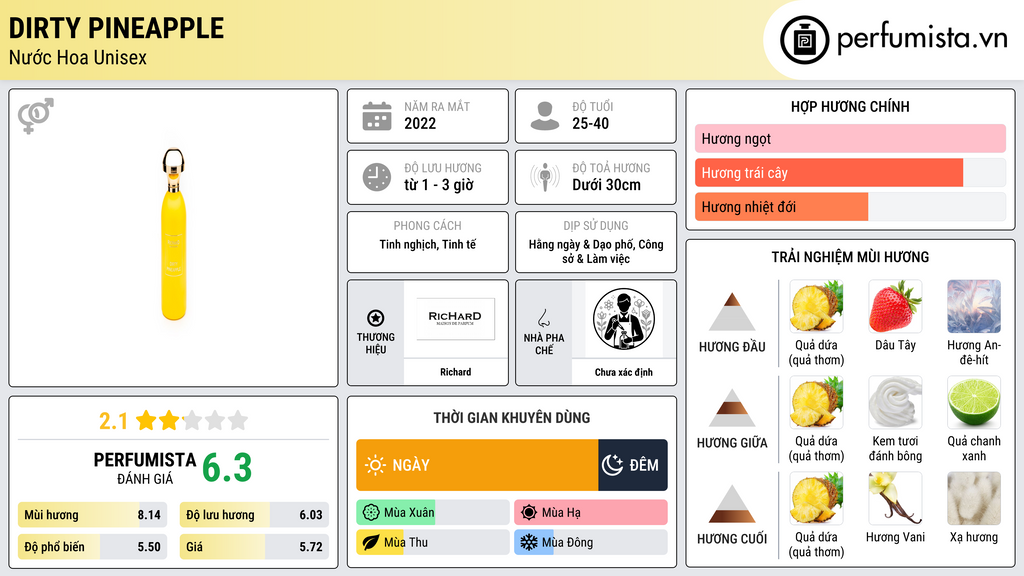Click the age range value 25-40

590,123
